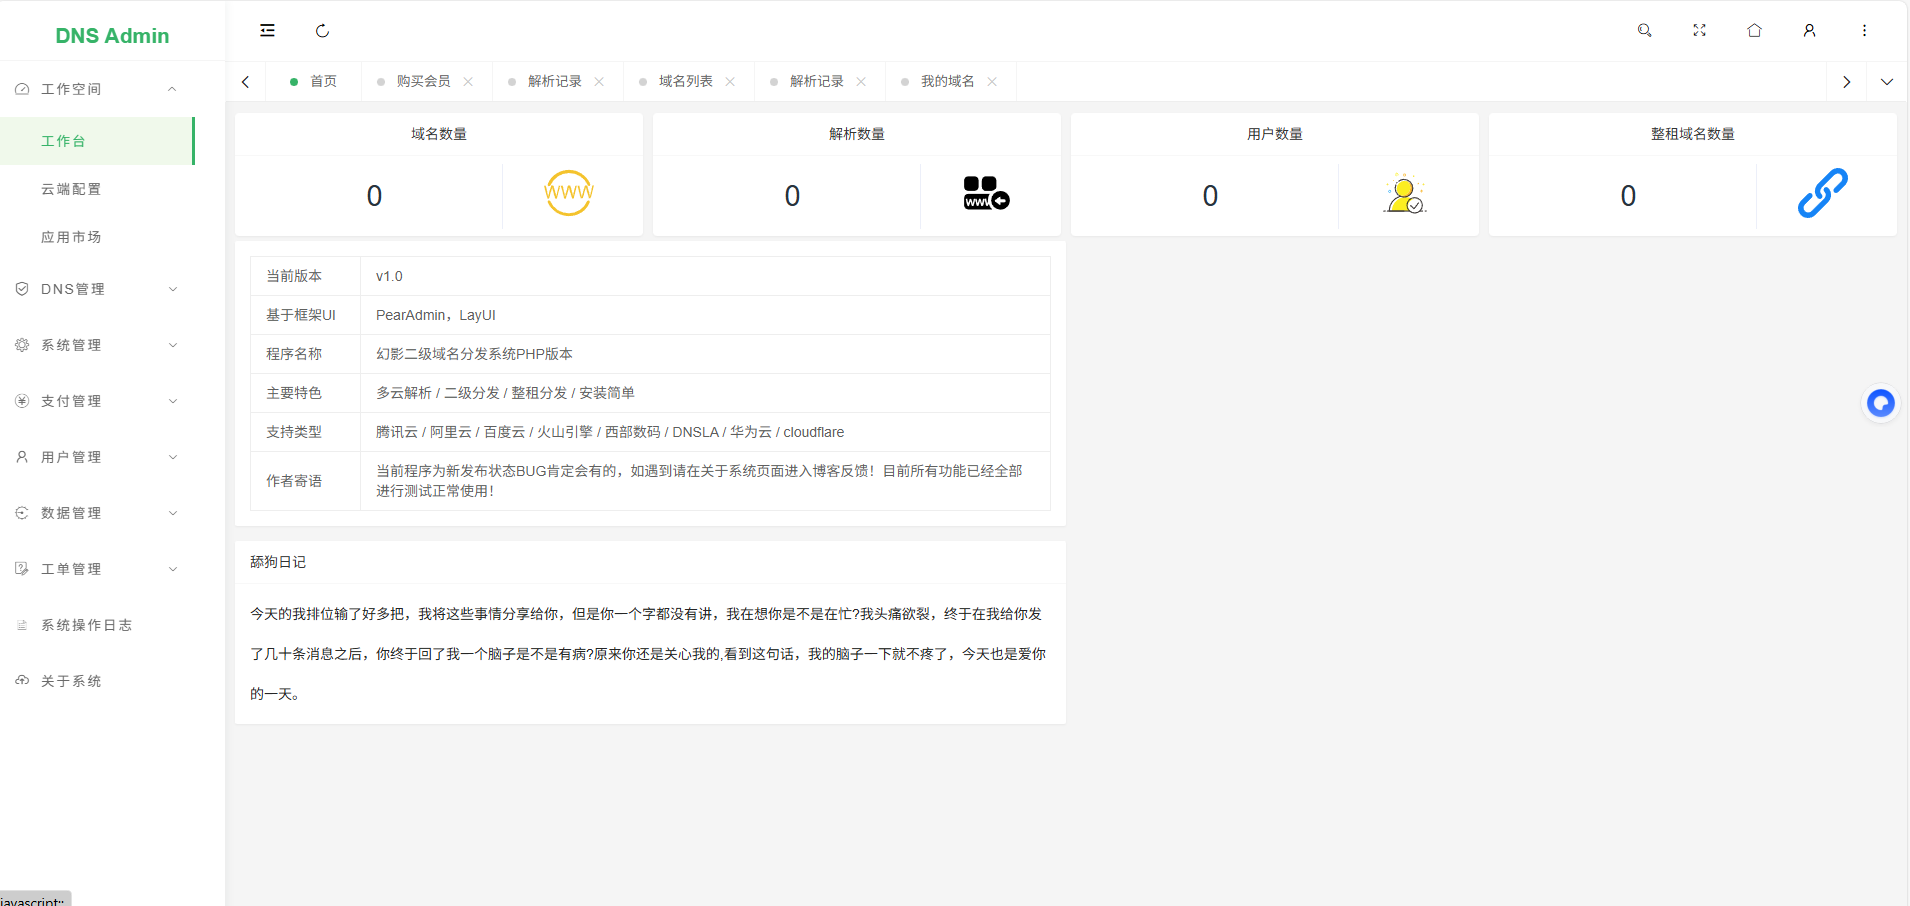
Task: Click the fullscreen icon
Action: (1699, 30)
